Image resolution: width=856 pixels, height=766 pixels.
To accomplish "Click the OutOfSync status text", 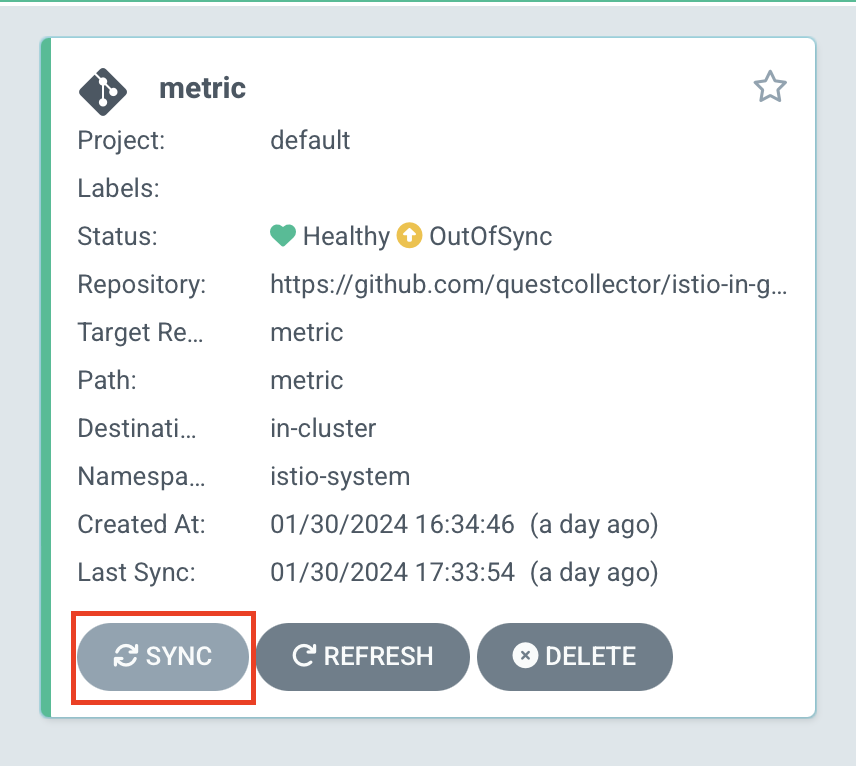I will (x=490, y=236).
